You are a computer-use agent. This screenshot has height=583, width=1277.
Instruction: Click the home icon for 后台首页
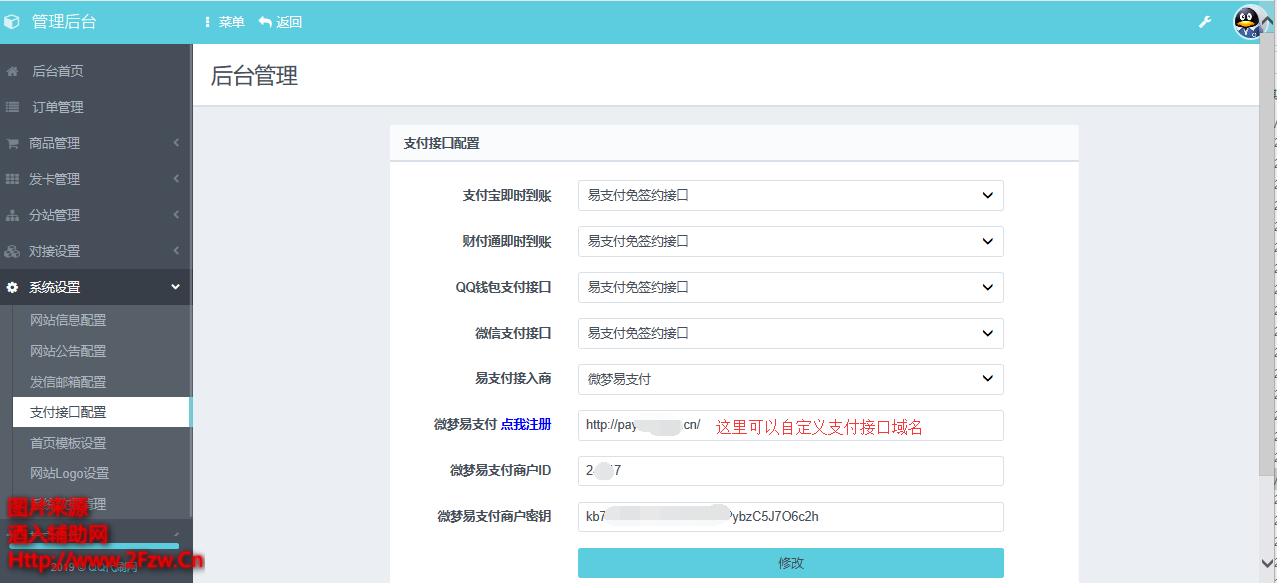pyautogui.click(x=13, y=72)
